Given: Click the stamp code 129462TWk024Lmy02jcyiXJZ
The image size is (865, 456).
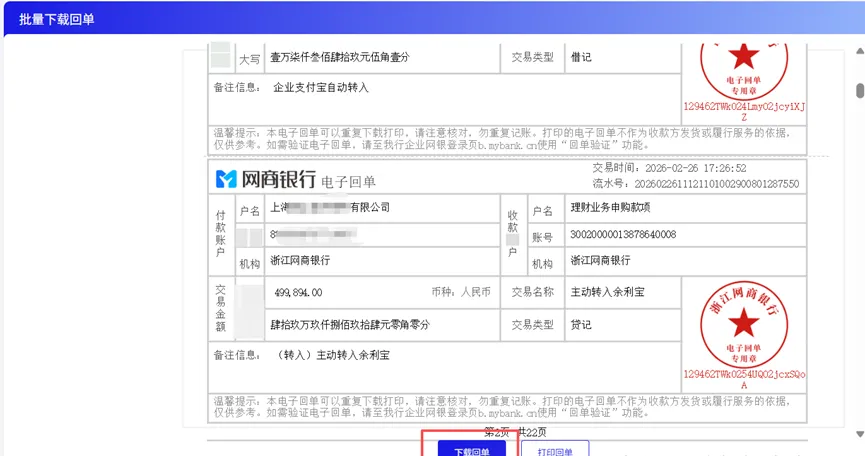Looking at the screenshot, I should [x=744, y=111].
